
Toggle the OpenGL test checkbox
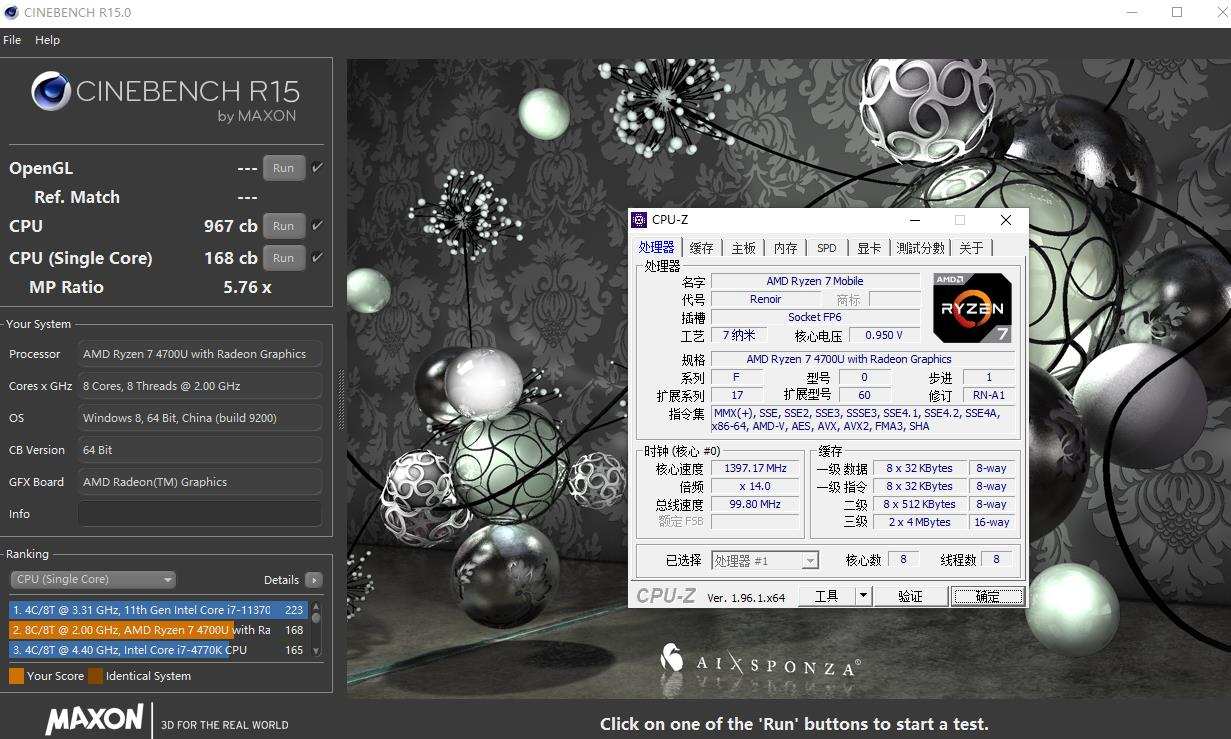tap(317, 168)
